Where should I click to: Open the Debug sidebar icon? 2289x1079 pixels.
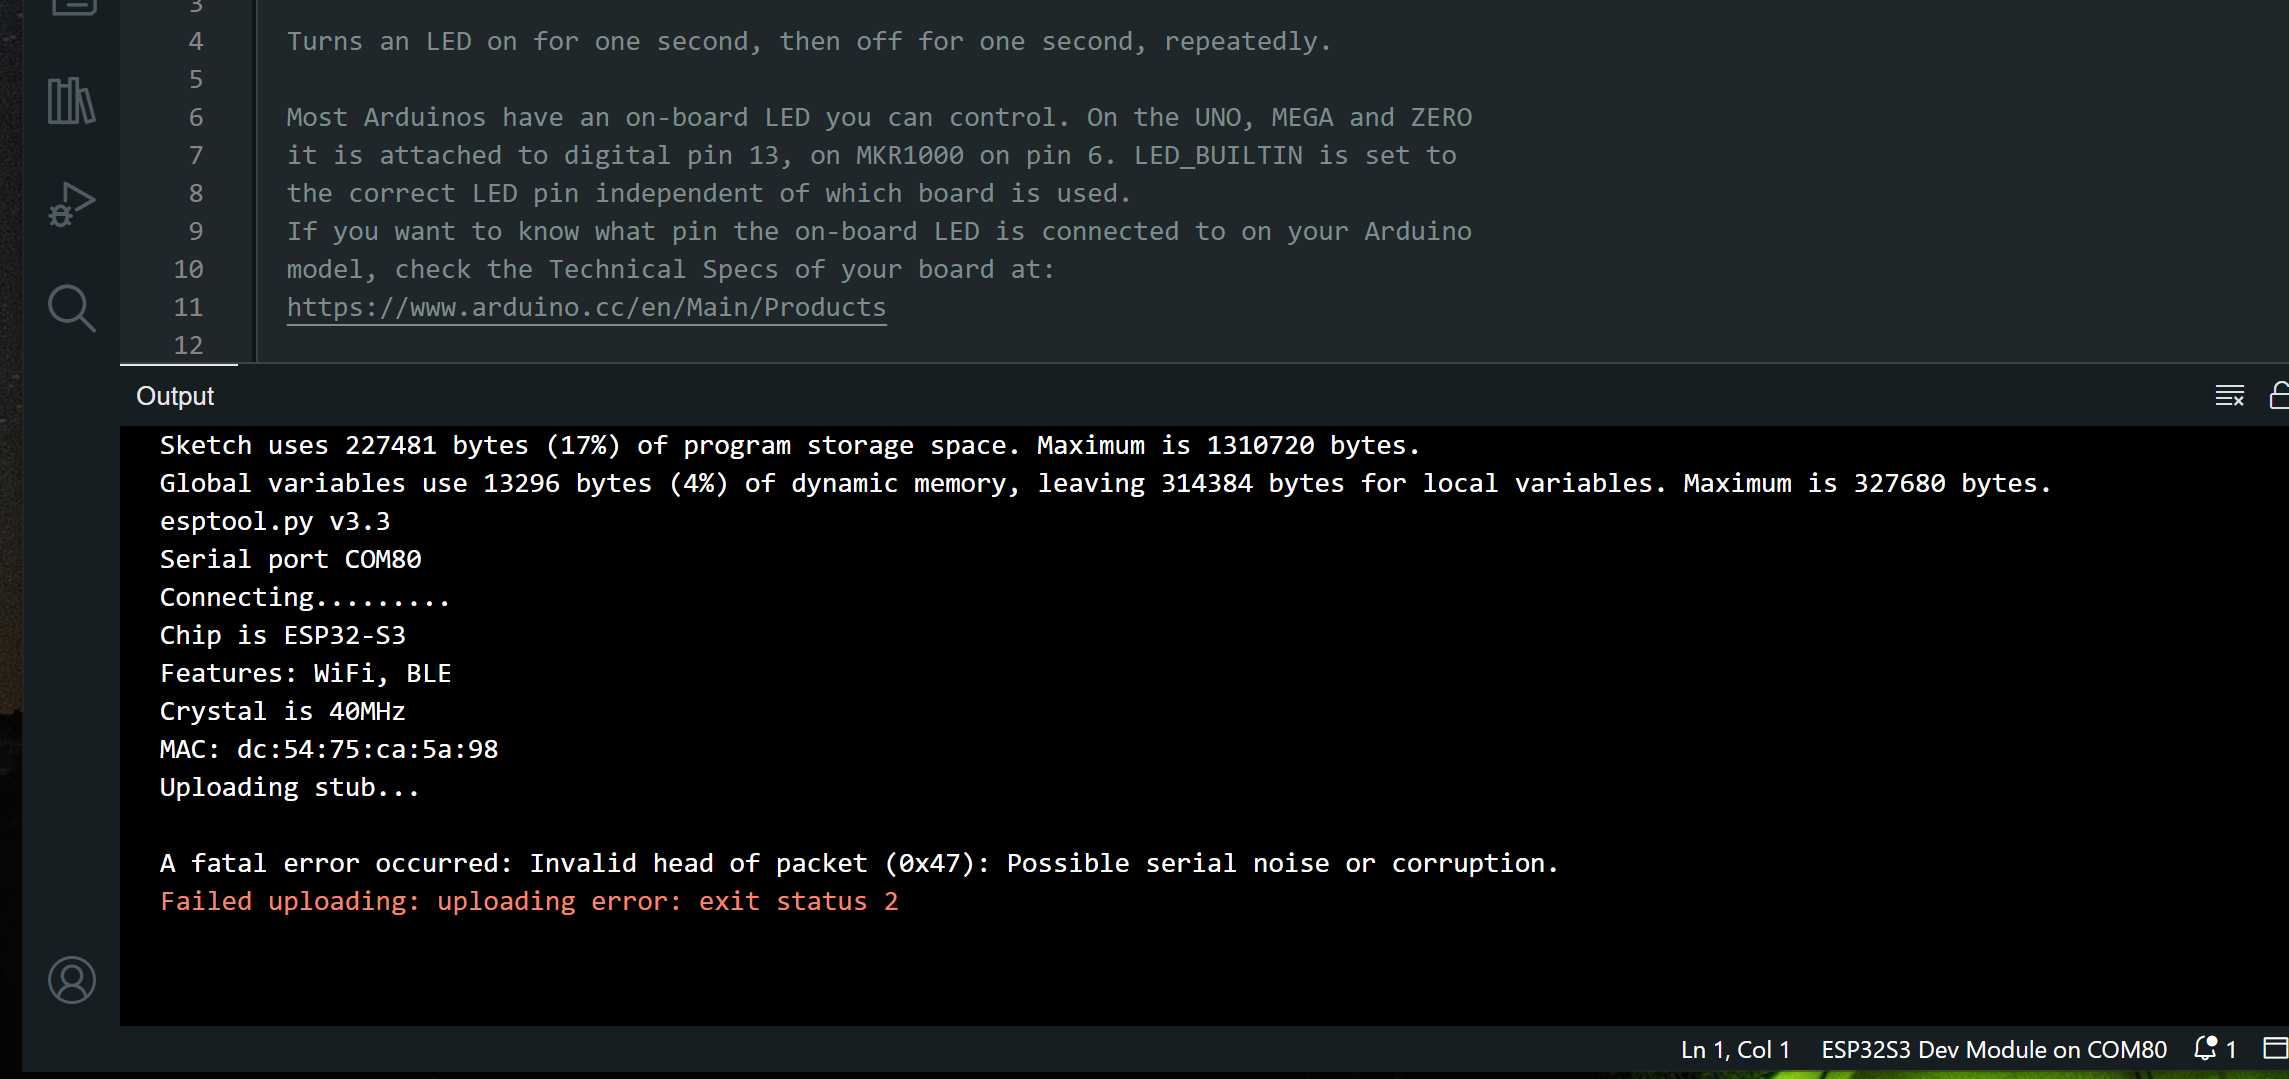[x=71, y=205]
